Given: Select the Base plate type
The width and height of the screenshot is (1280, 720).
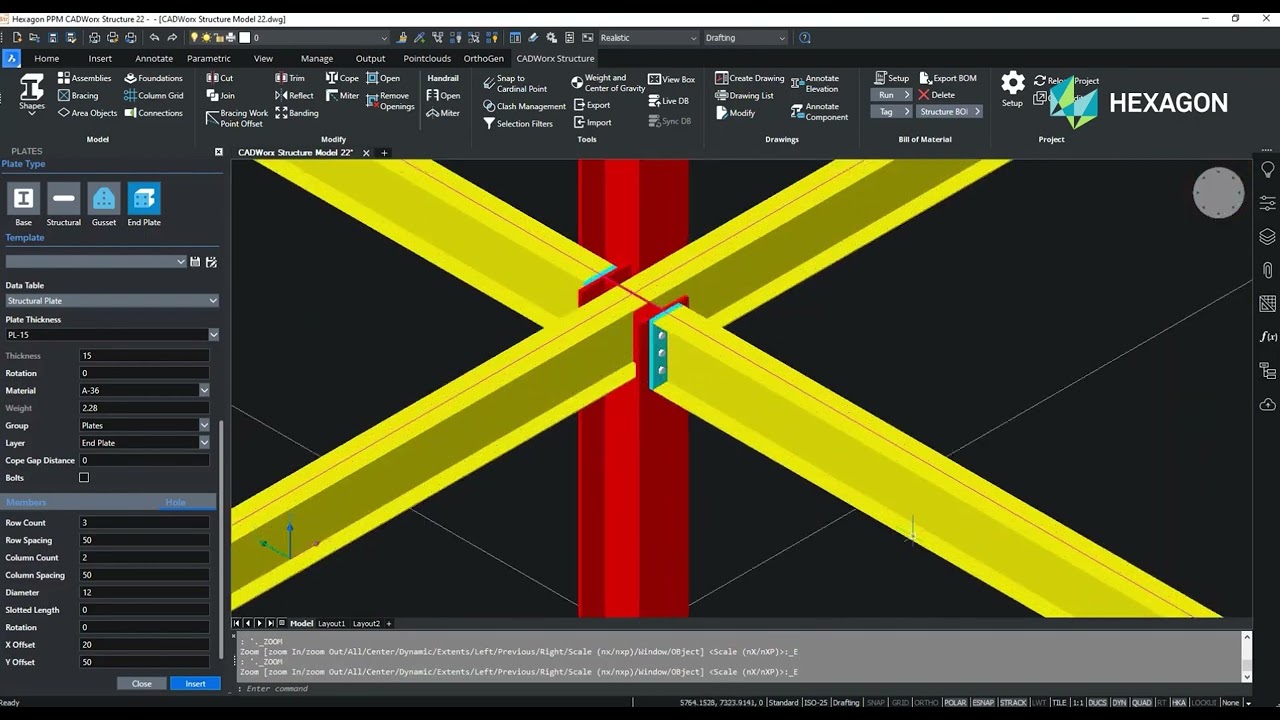Looking at the screenshot, I should click(x=23, y=204).
